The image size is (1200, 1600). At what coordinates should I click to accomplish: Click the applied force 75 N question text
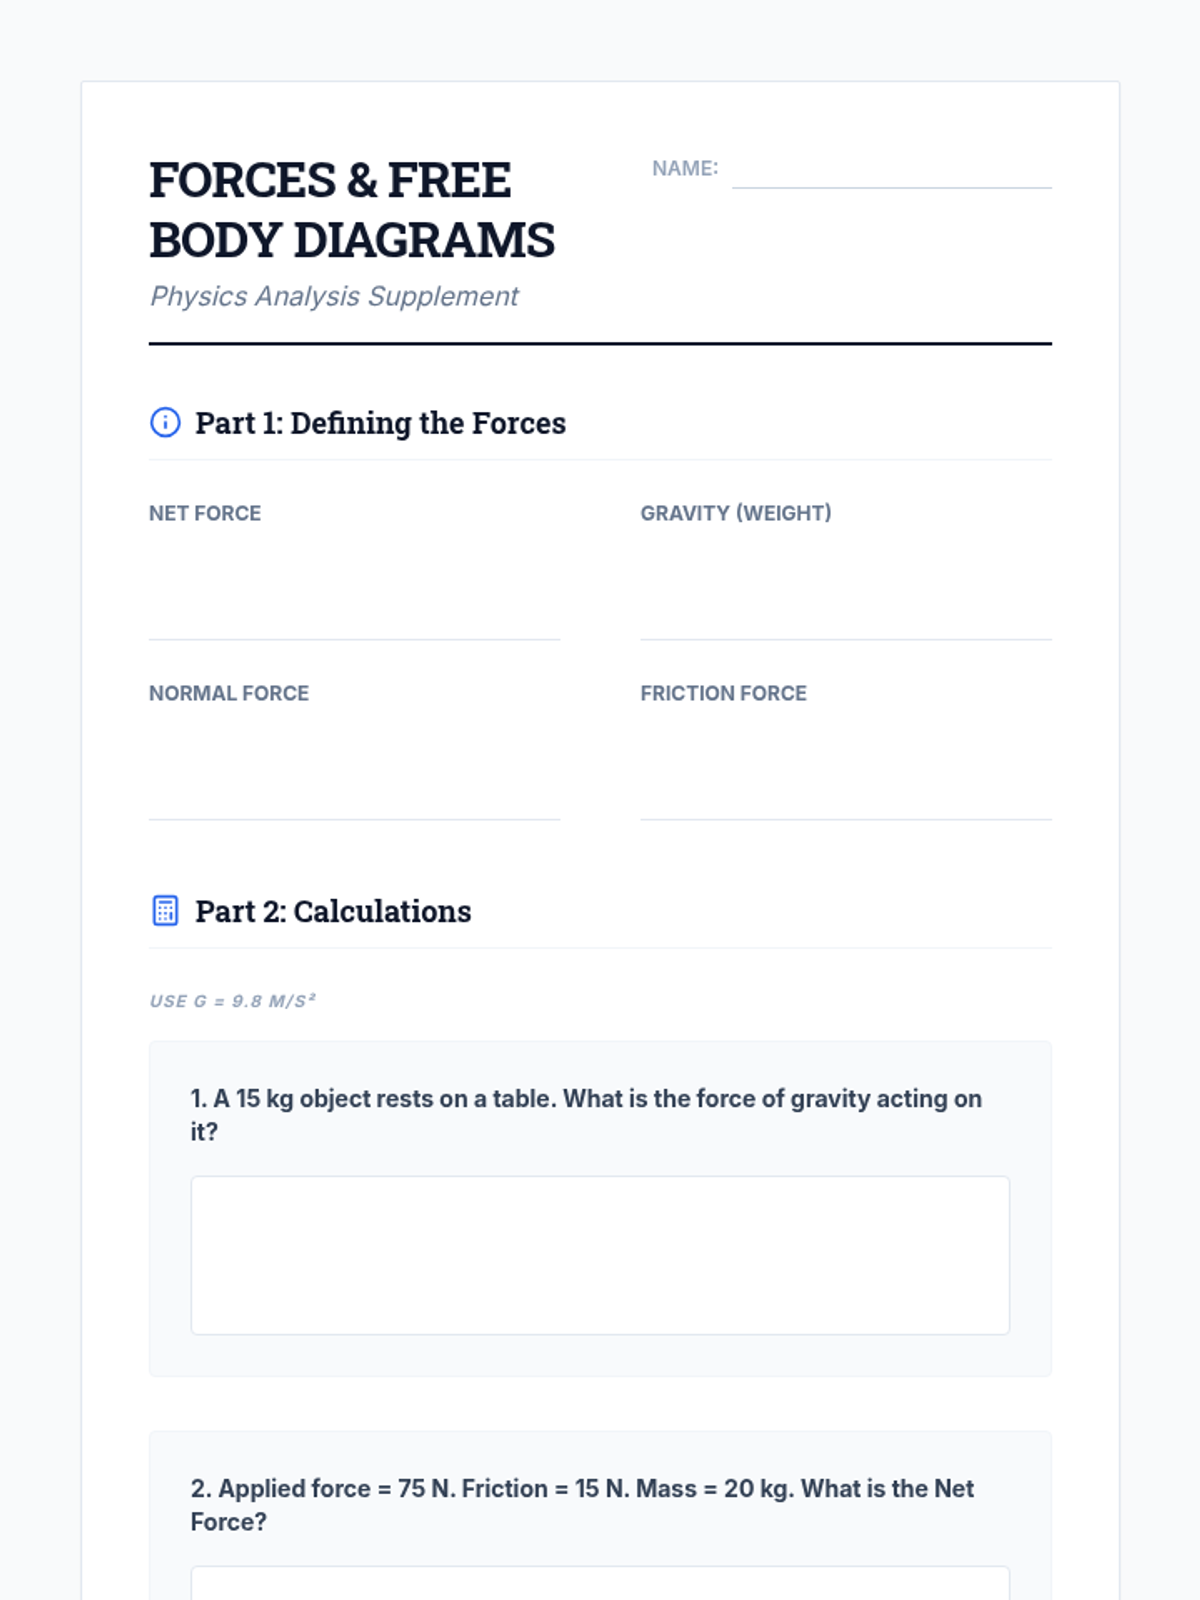click(582, 1505)
